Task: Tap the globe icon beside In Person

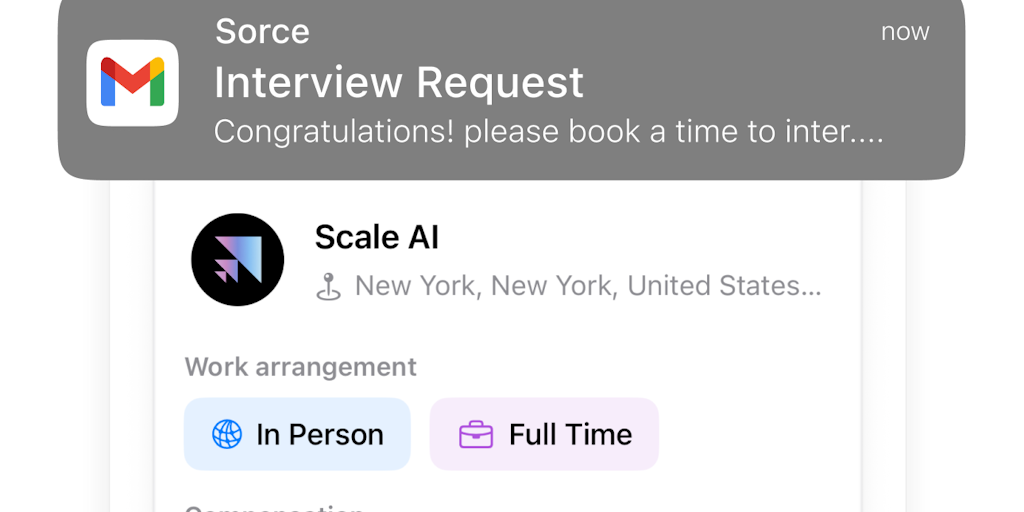Action: tap(227, 434)
